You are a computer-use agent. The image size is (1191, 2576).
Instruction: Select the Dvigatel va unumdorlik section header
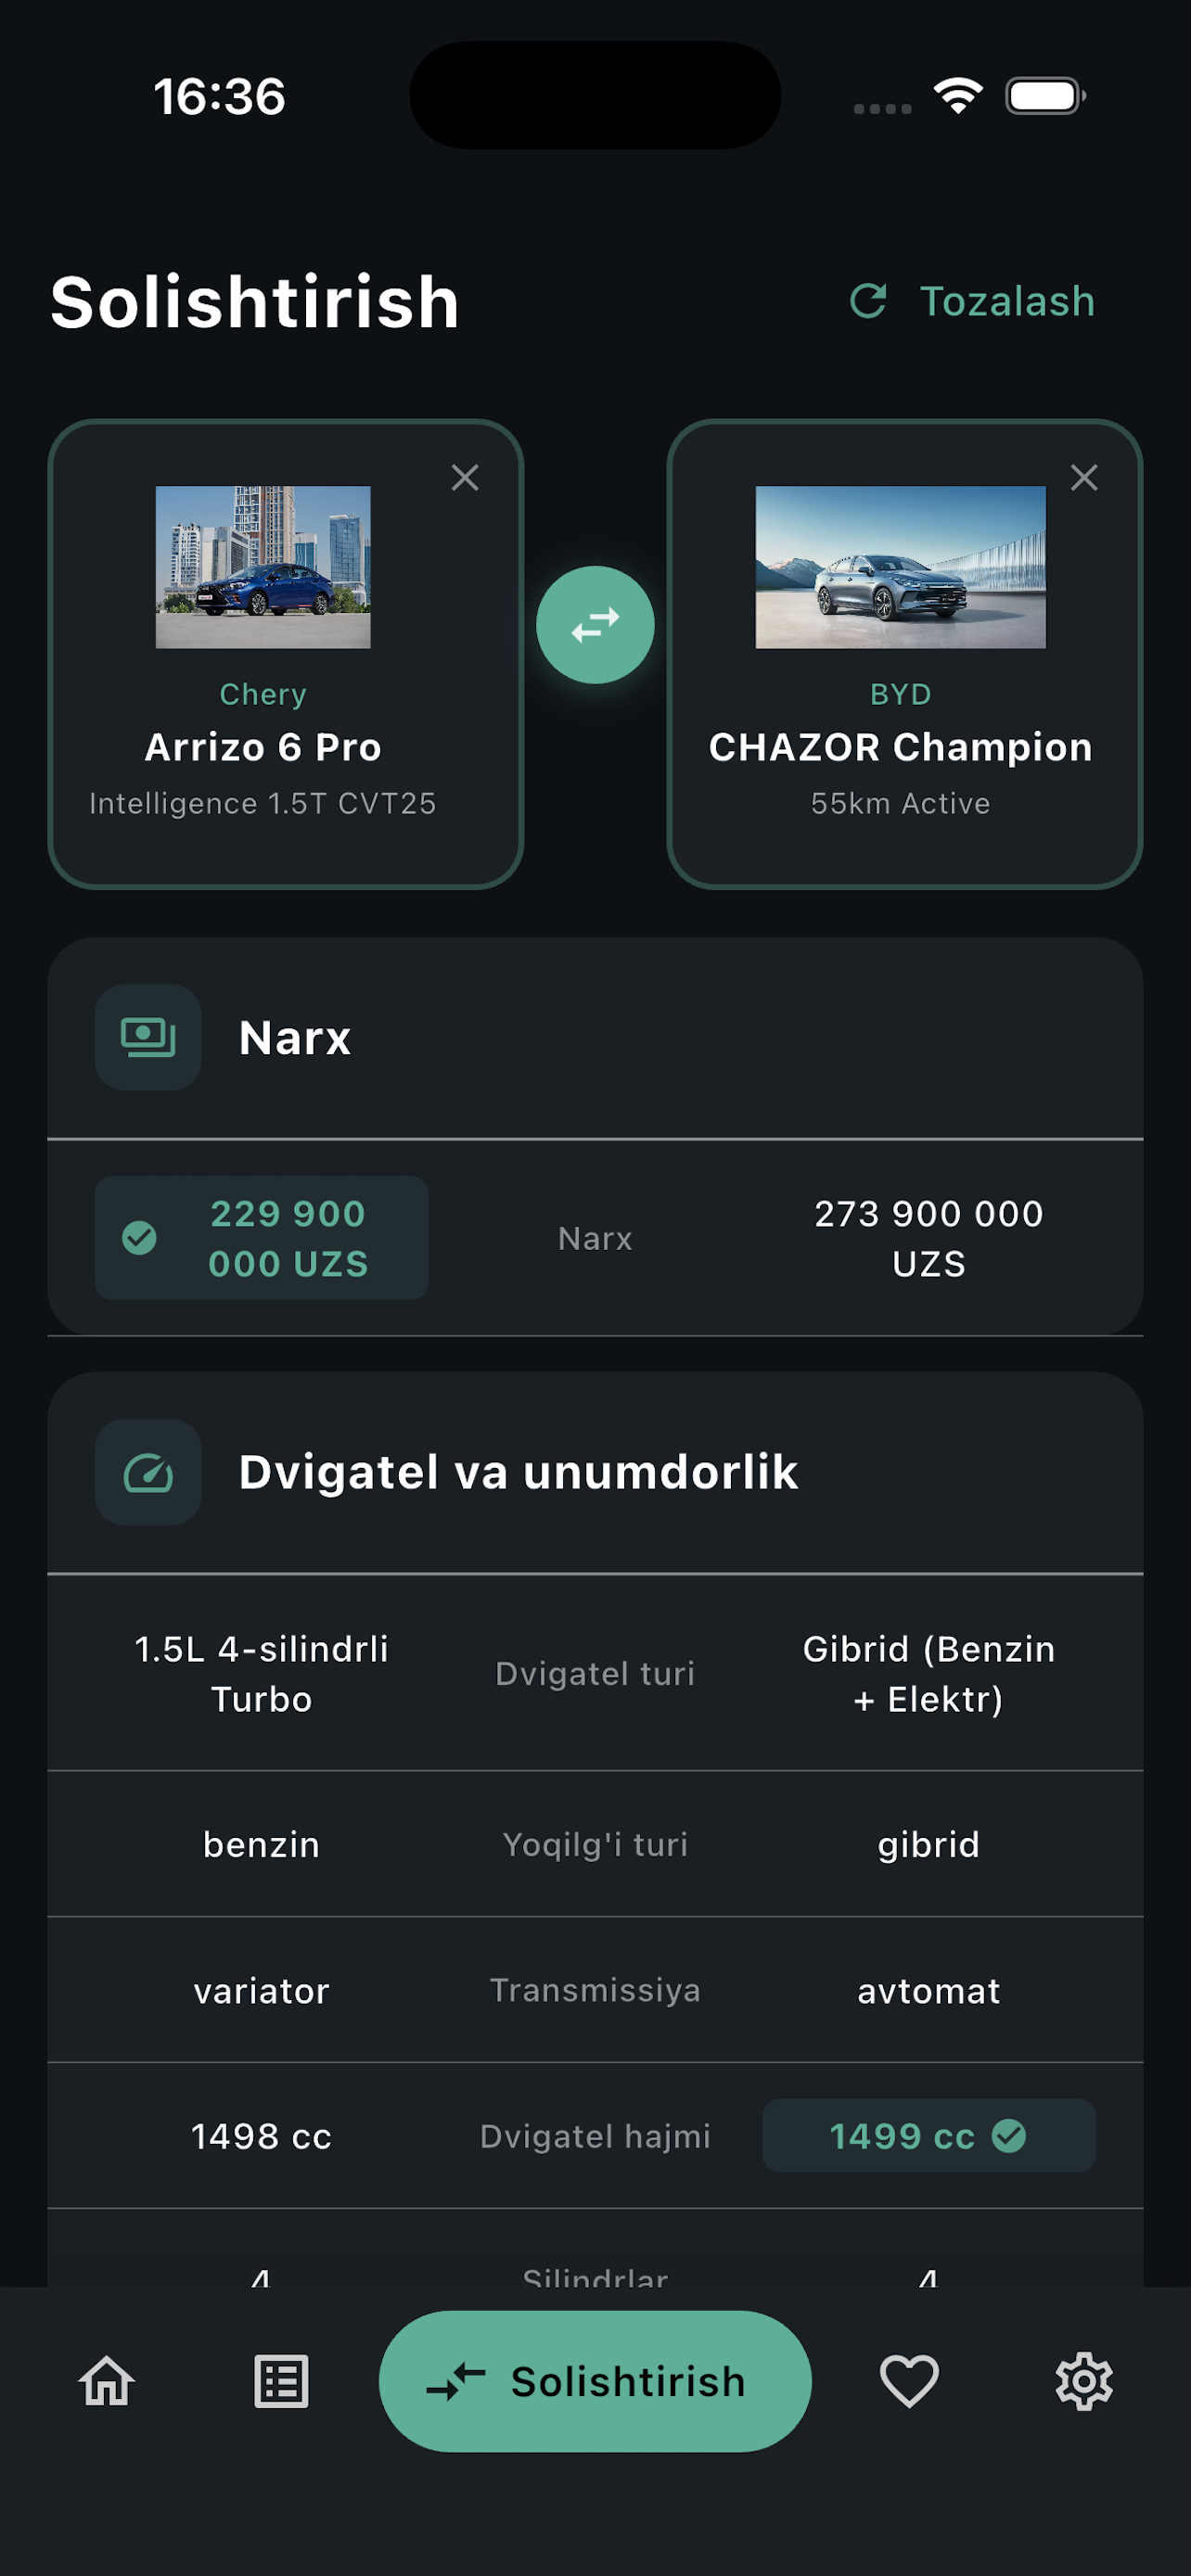(517, 1471)
